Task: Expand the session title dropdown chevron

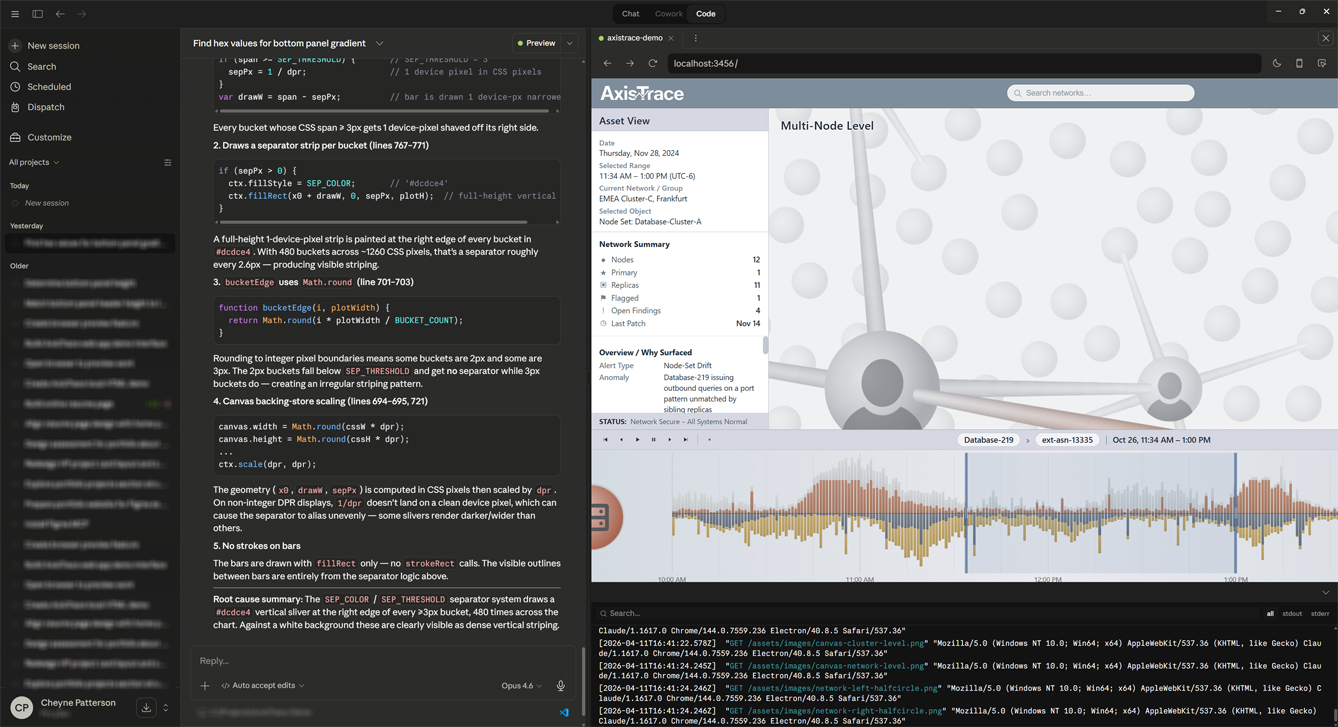Action: point(379,44)
